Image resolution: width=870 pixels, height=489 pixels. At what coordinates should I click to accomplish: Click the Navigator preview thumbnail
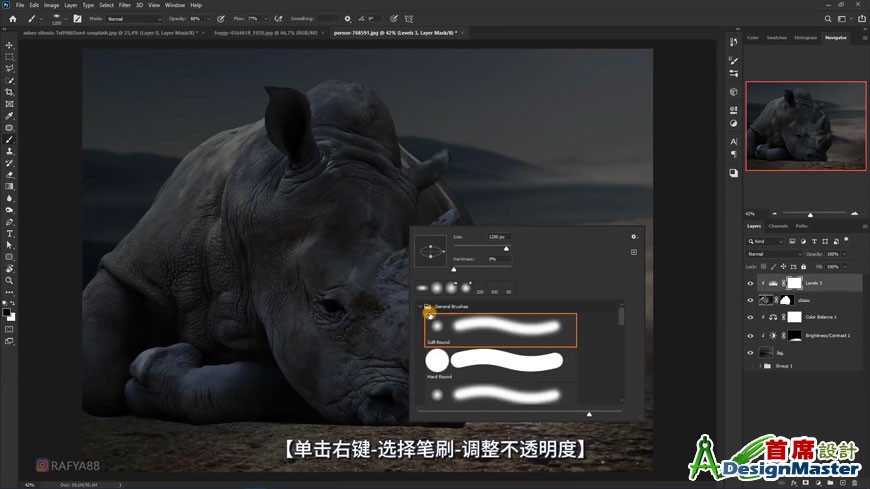coord(806,126)
